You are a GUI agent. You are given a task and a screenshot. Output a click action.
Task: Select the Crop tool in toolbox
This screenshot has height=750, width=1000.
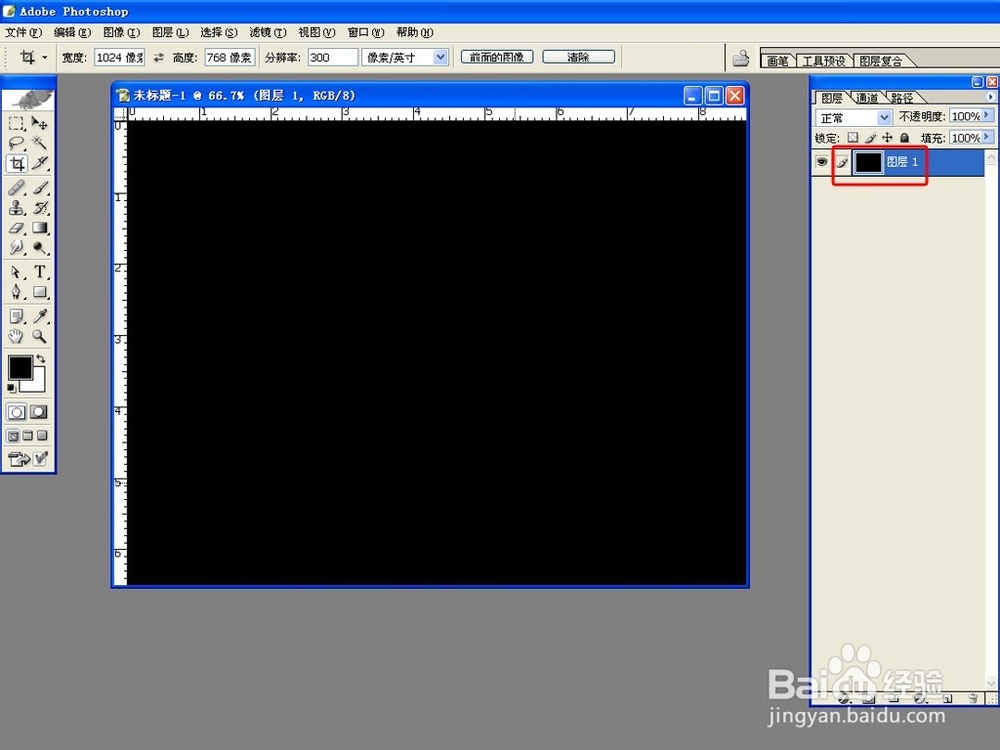pos(17,163)
